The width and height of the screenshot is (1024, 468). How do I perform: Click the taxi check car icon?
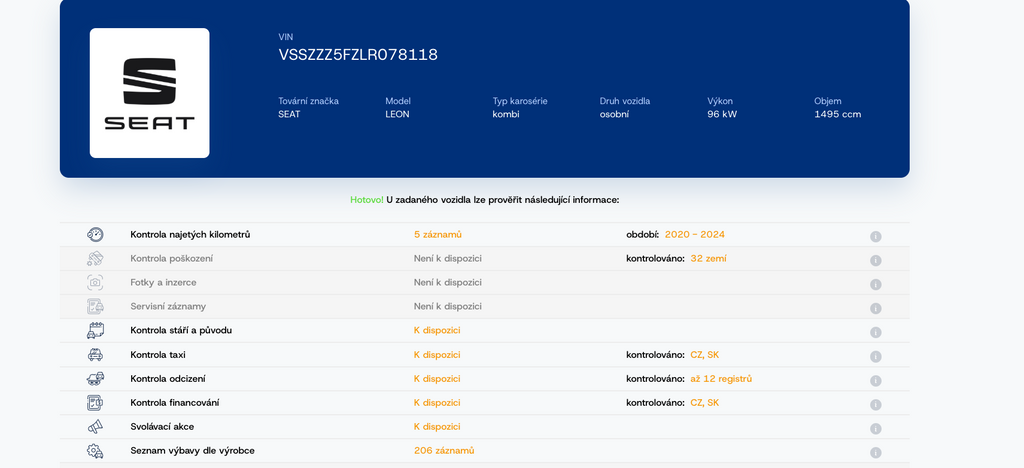[x=95, y=354]
